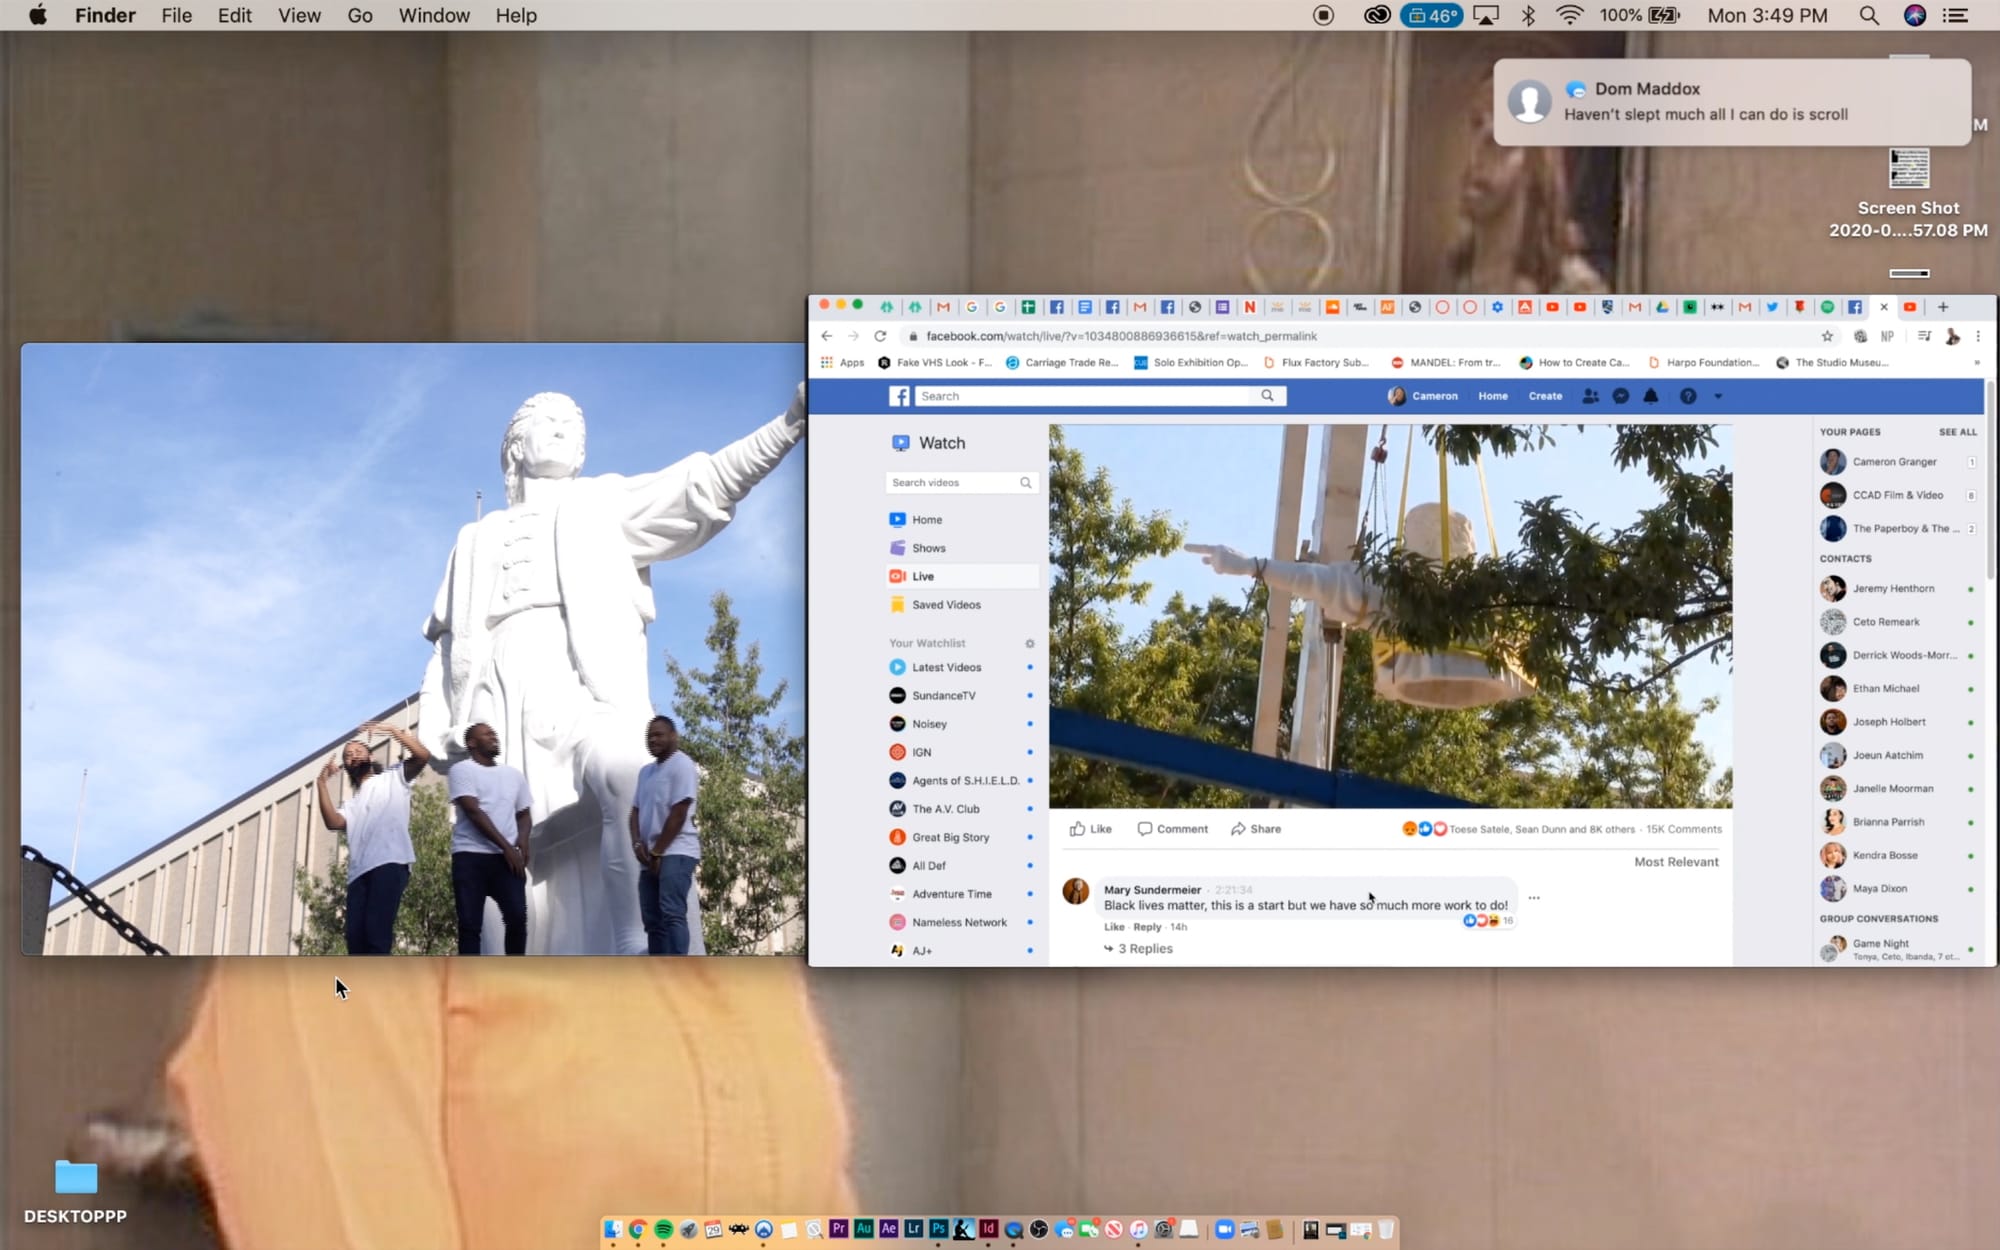Click Share under the video

click(1256, 829)
